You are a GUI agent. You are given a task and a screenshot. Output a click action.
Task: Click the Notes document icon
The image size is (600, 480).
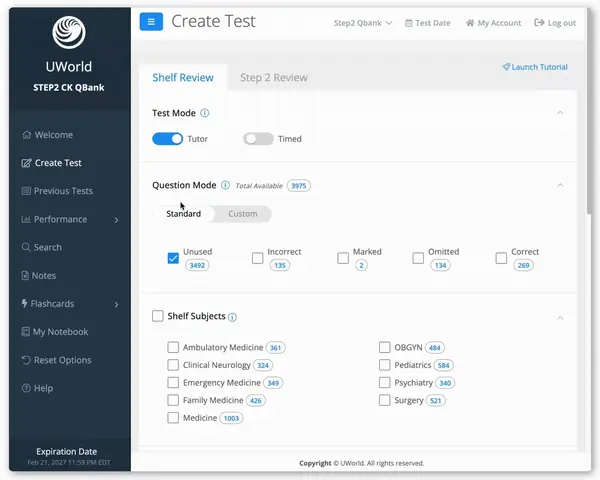[x=25, y=275]
